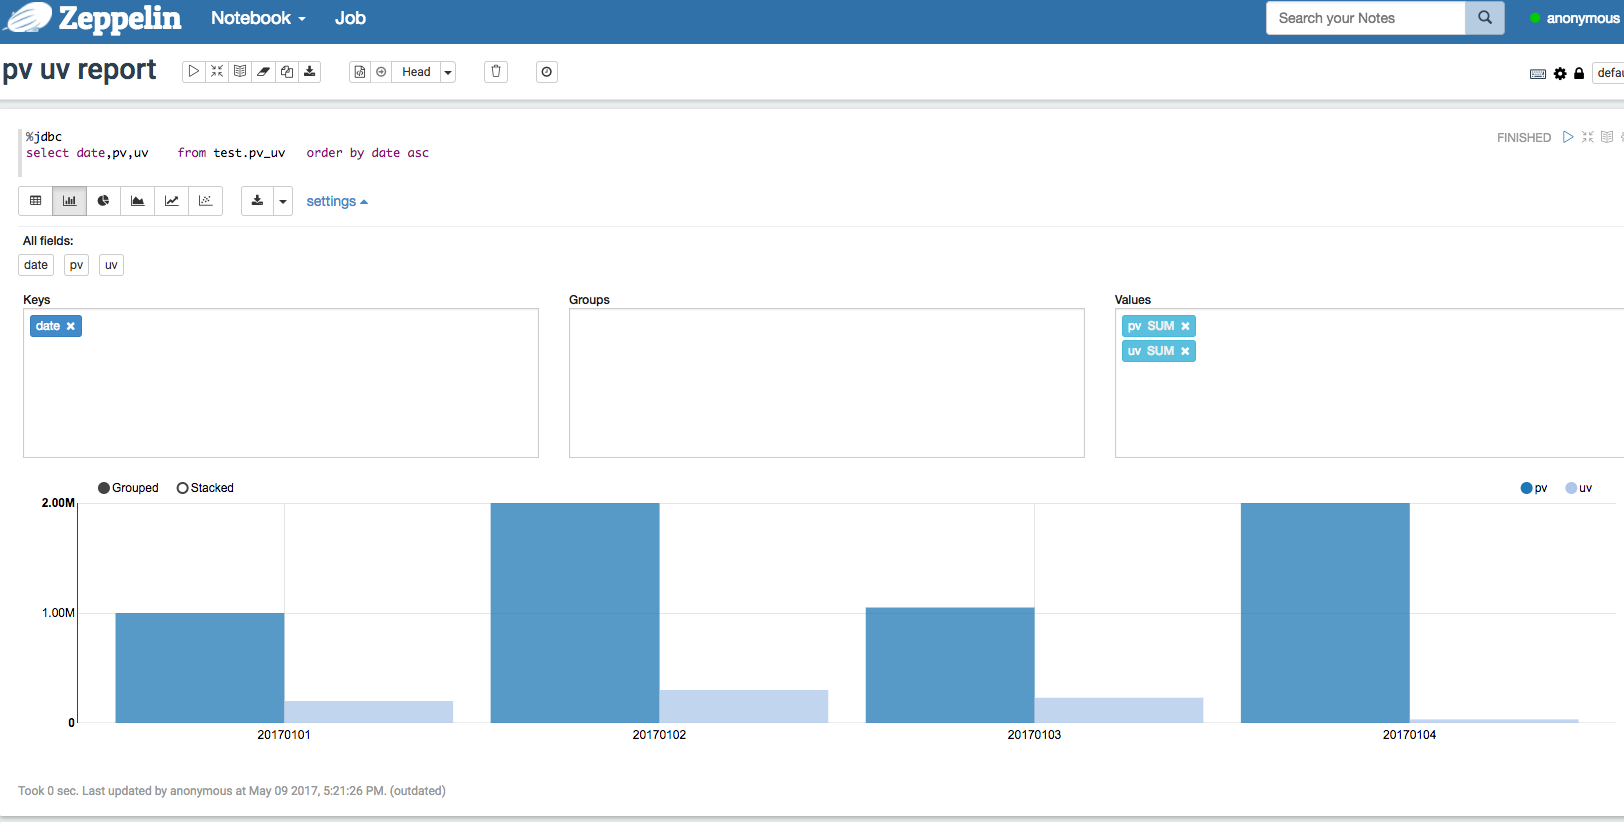The image size is (1624, 825).
Task: Remove the pv SUM value
Action: [x=1185, y=326]
